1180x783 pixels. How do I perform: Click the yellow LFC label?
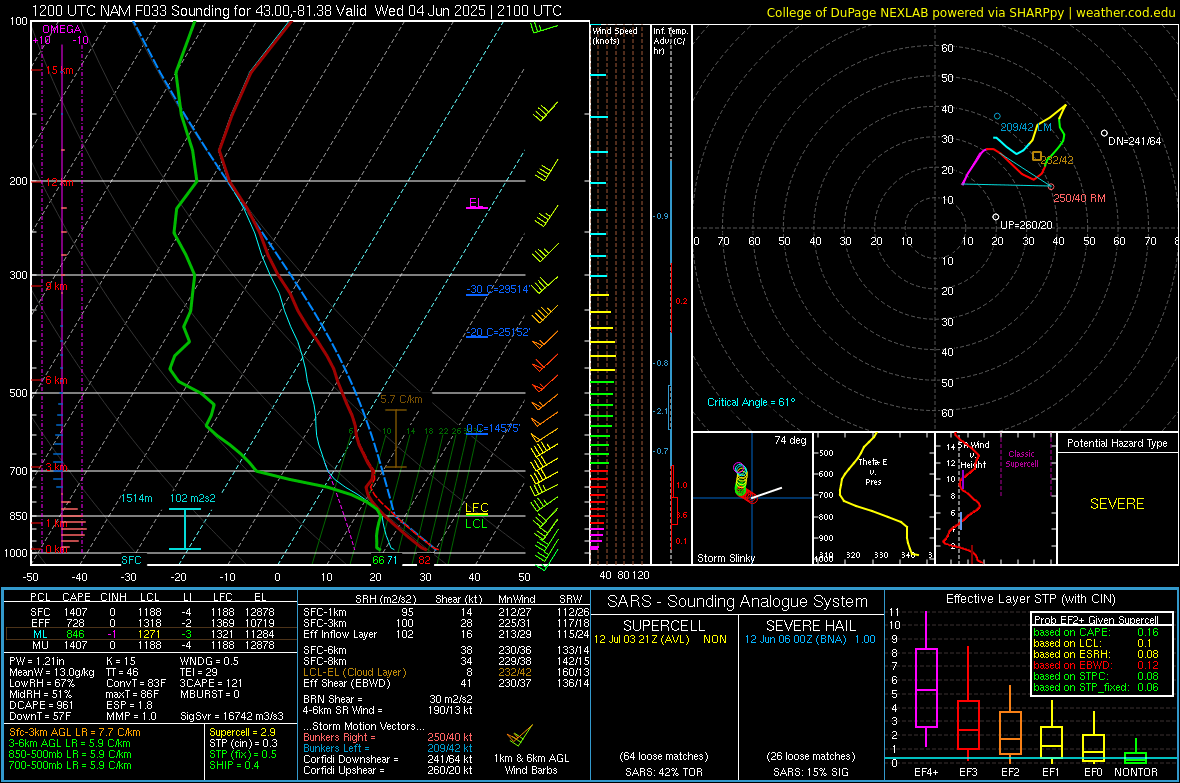tap(476, 507)
